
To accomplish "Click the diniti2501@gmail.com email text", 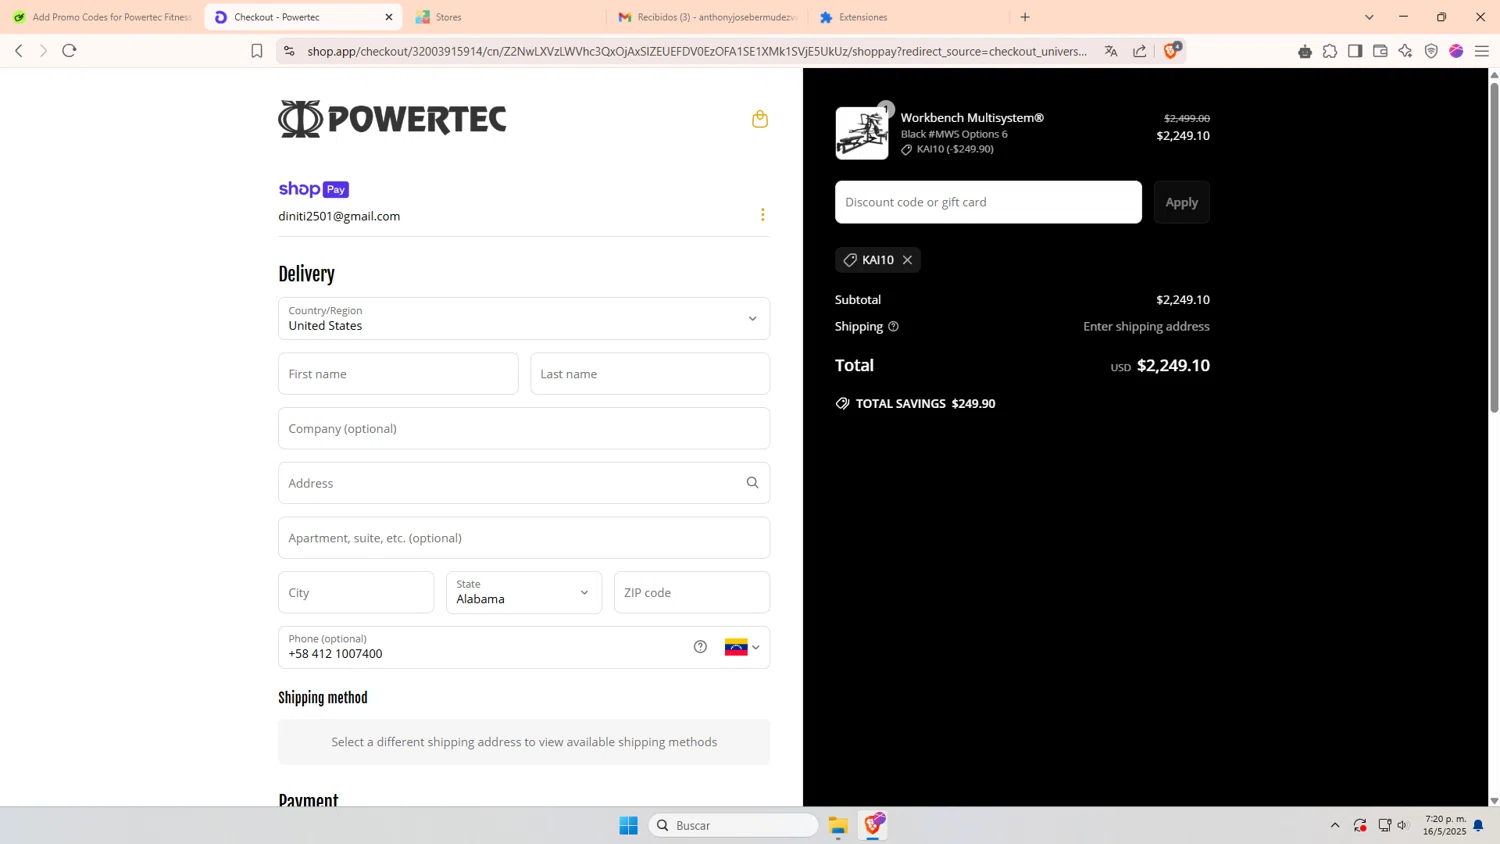I will 339,216.
